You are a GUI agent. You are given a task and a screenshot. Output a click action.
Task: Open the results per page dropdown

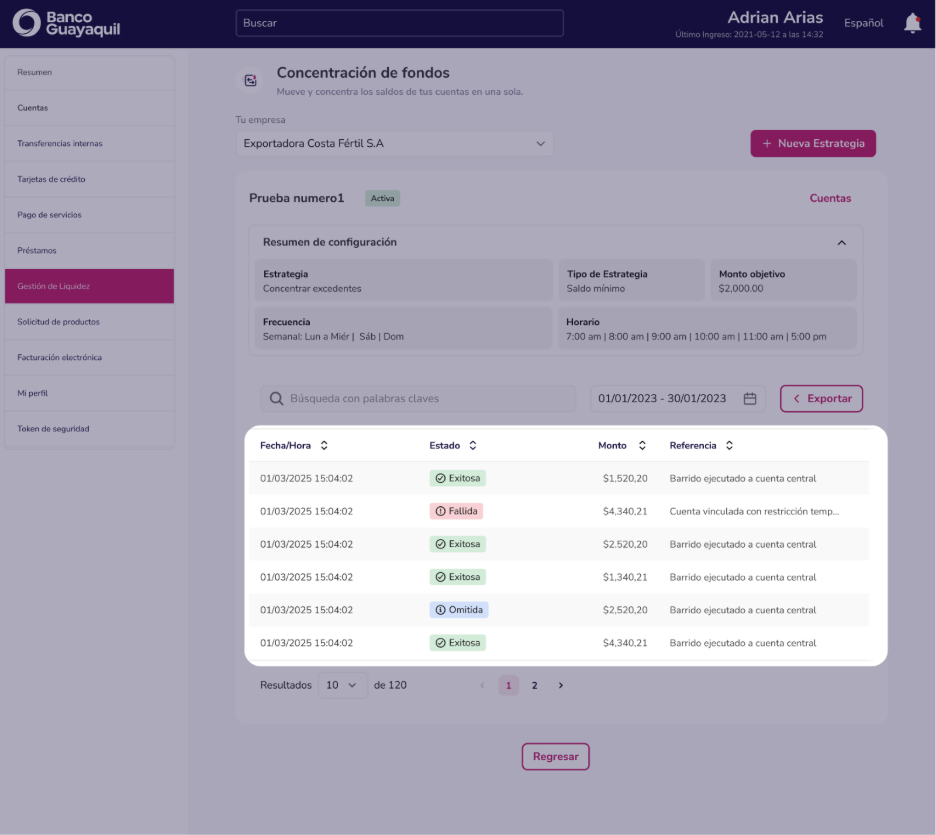click(342, 685)
